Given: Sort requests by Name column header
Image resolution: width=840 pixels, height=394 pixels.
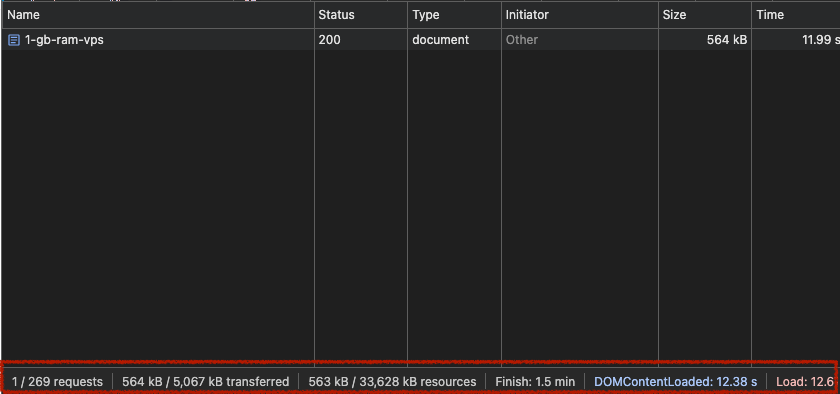Looking at the screenshot, I should click(158, 15).
